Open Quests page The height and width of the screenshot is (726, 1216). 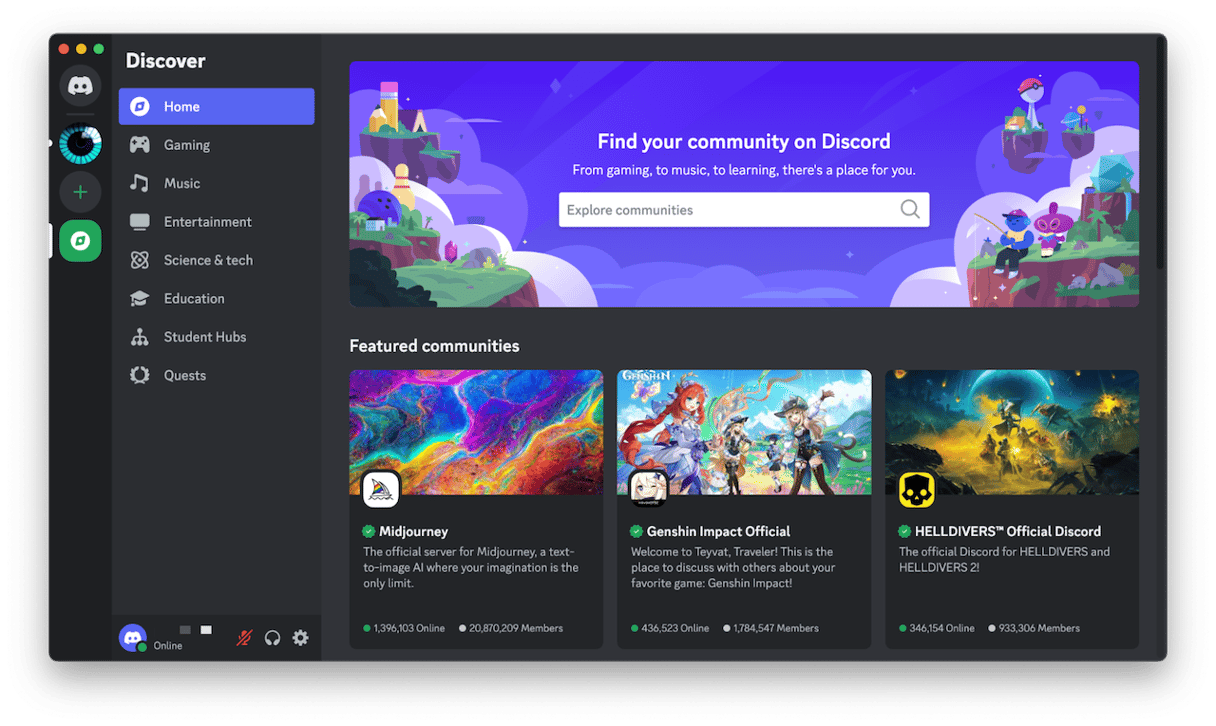(216, 375)
